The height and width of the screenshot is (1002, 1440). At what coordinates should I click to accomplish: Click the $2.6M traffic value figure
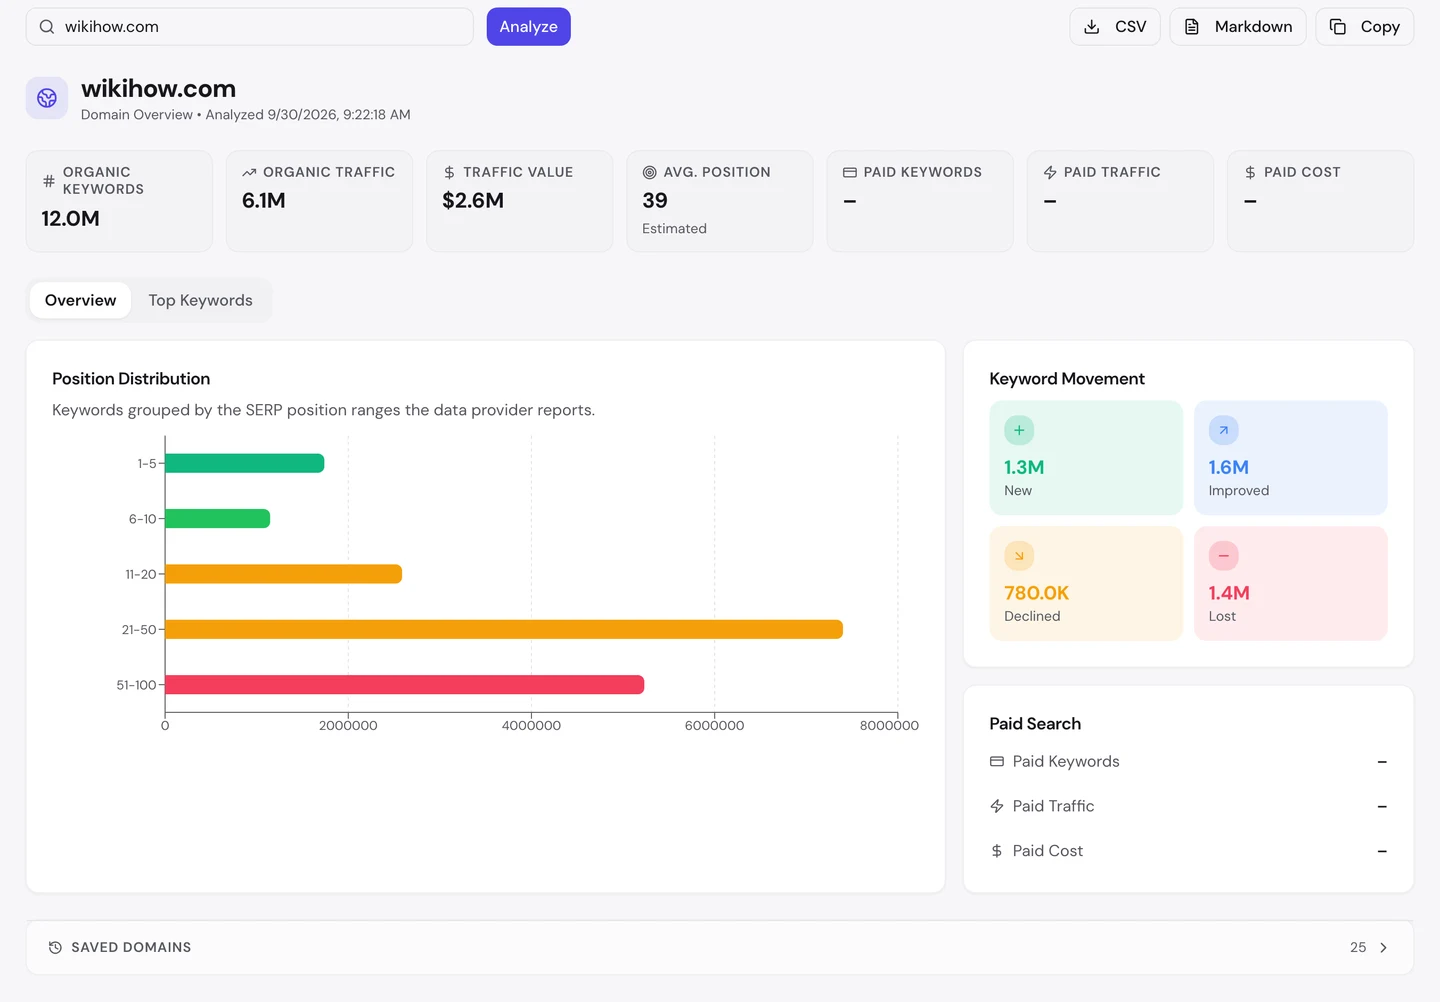tap(473, 200)
